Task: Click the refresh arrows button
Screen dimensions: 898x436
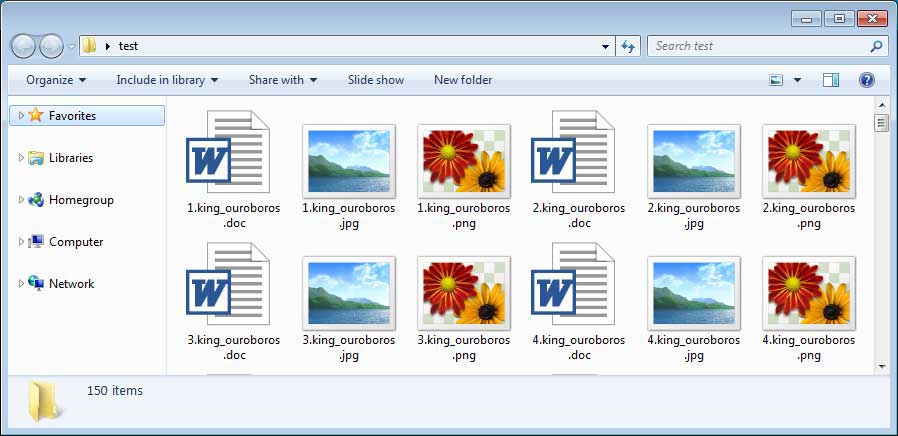Action: click(x=628, y=46)
